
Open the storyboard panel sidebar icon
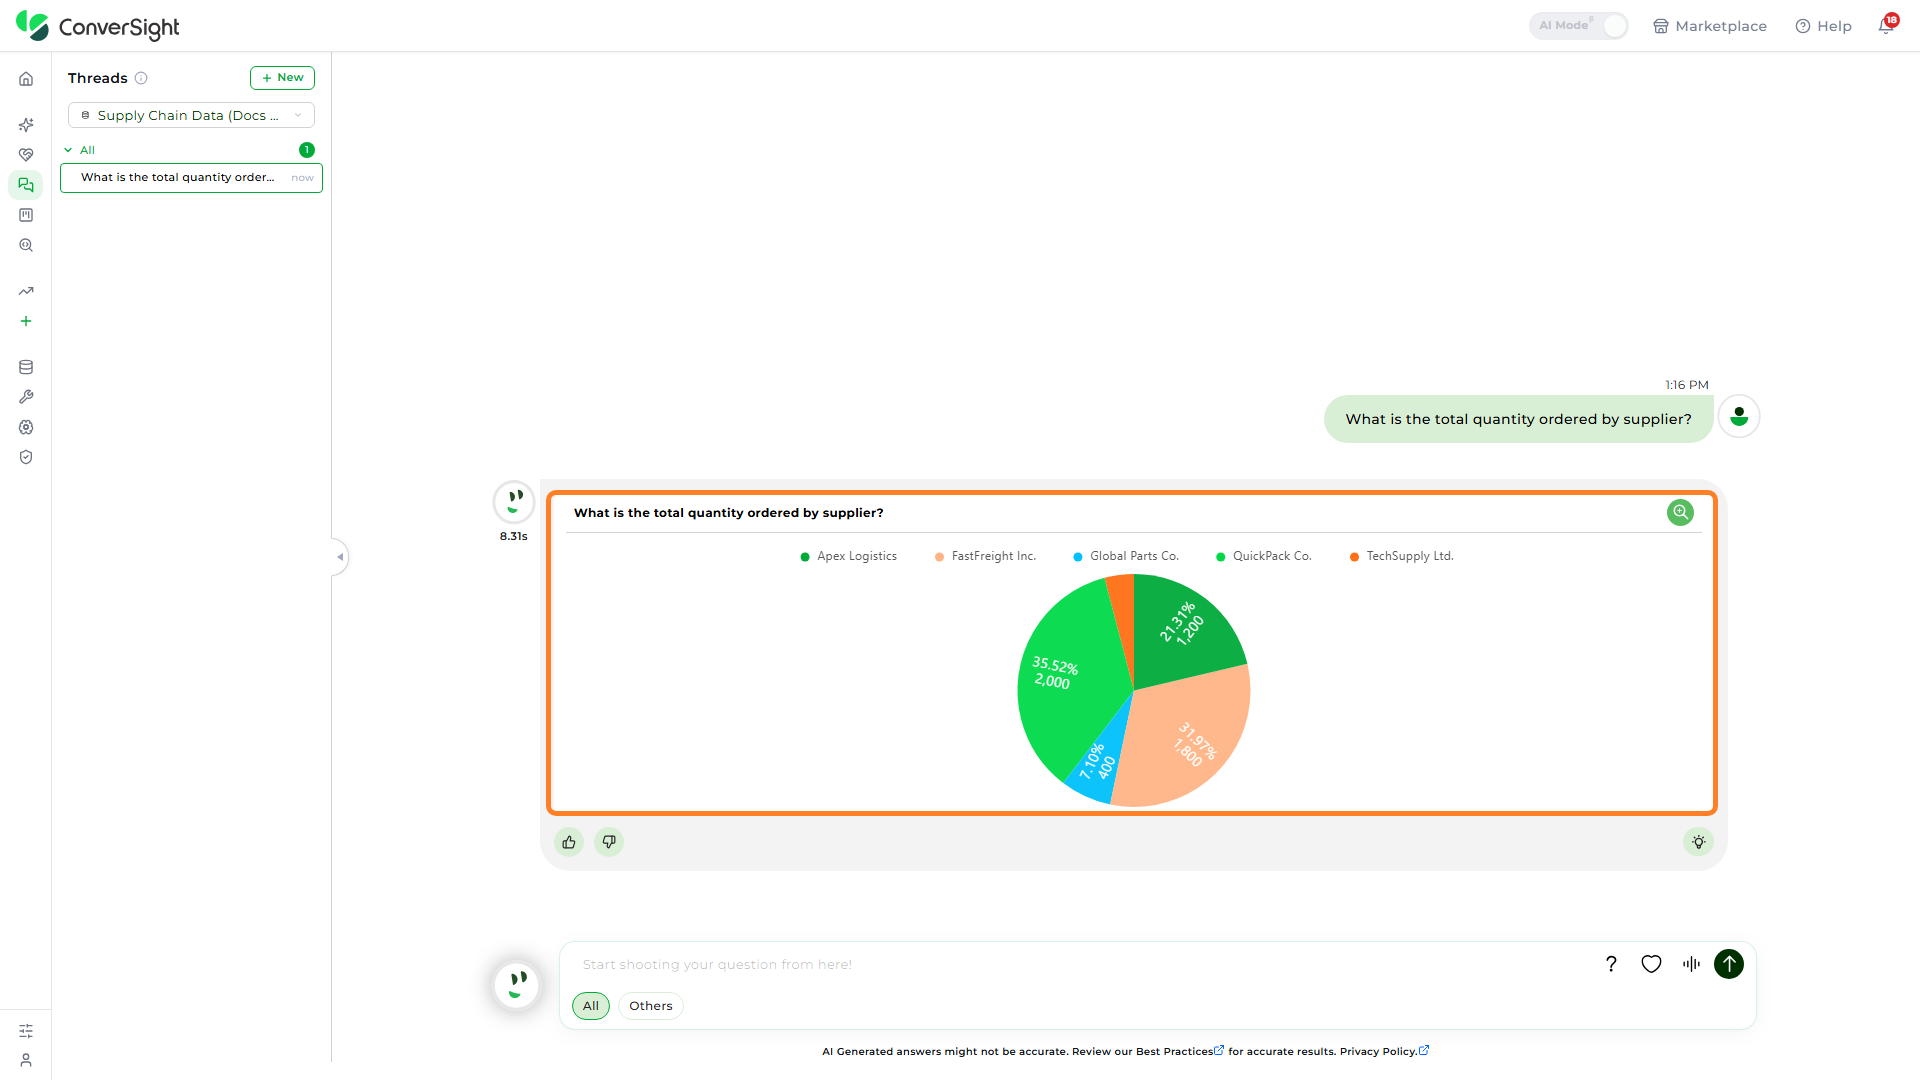[26, 215]
